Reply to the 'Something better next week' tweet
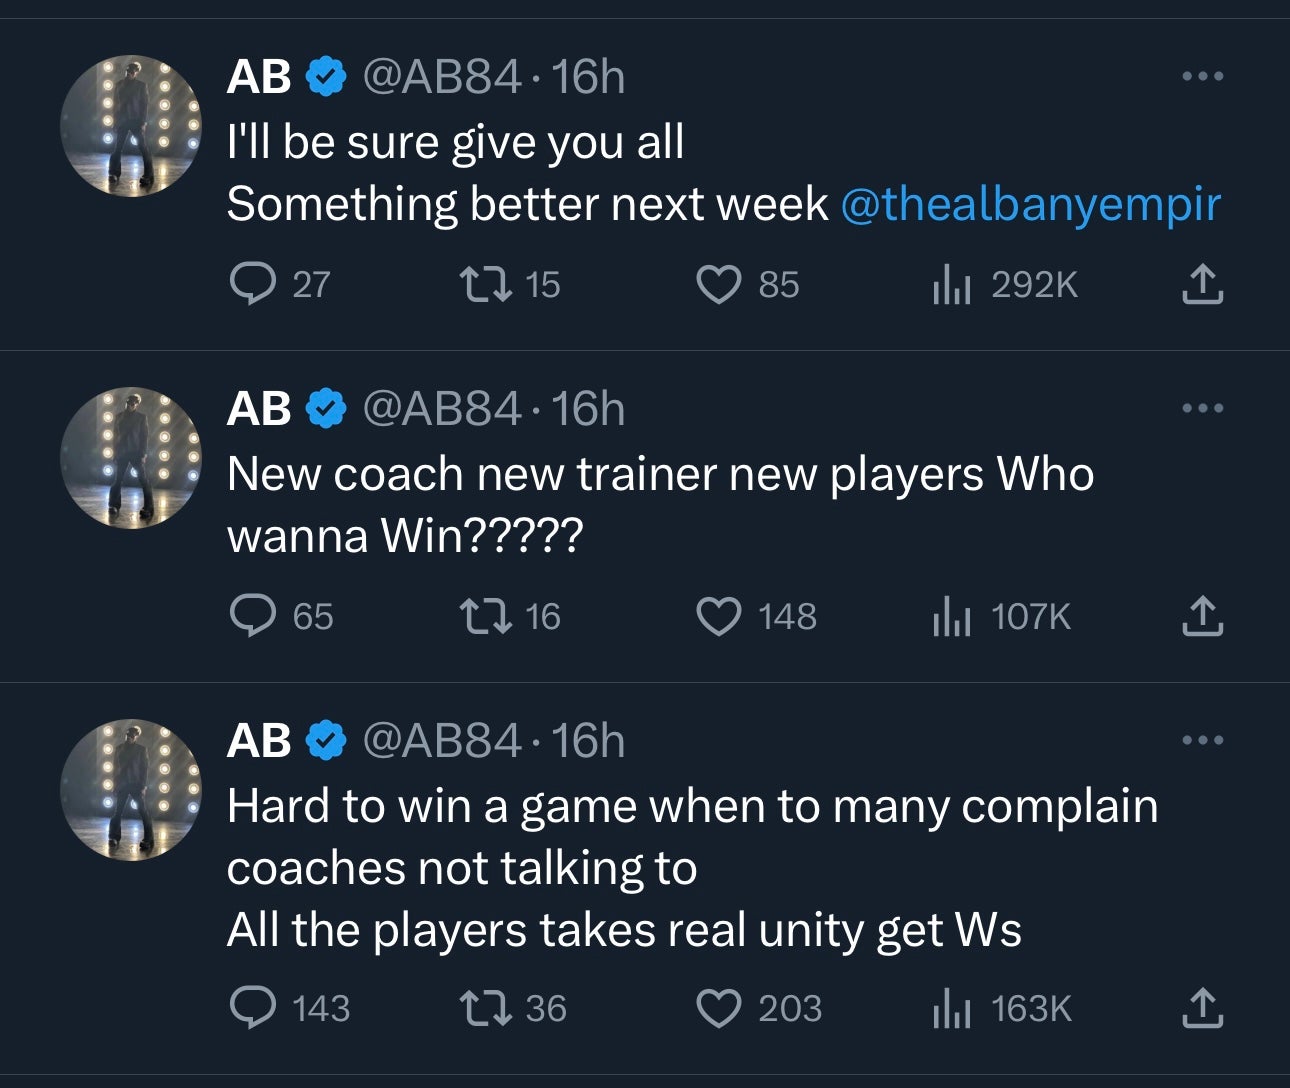 [253, 285]
